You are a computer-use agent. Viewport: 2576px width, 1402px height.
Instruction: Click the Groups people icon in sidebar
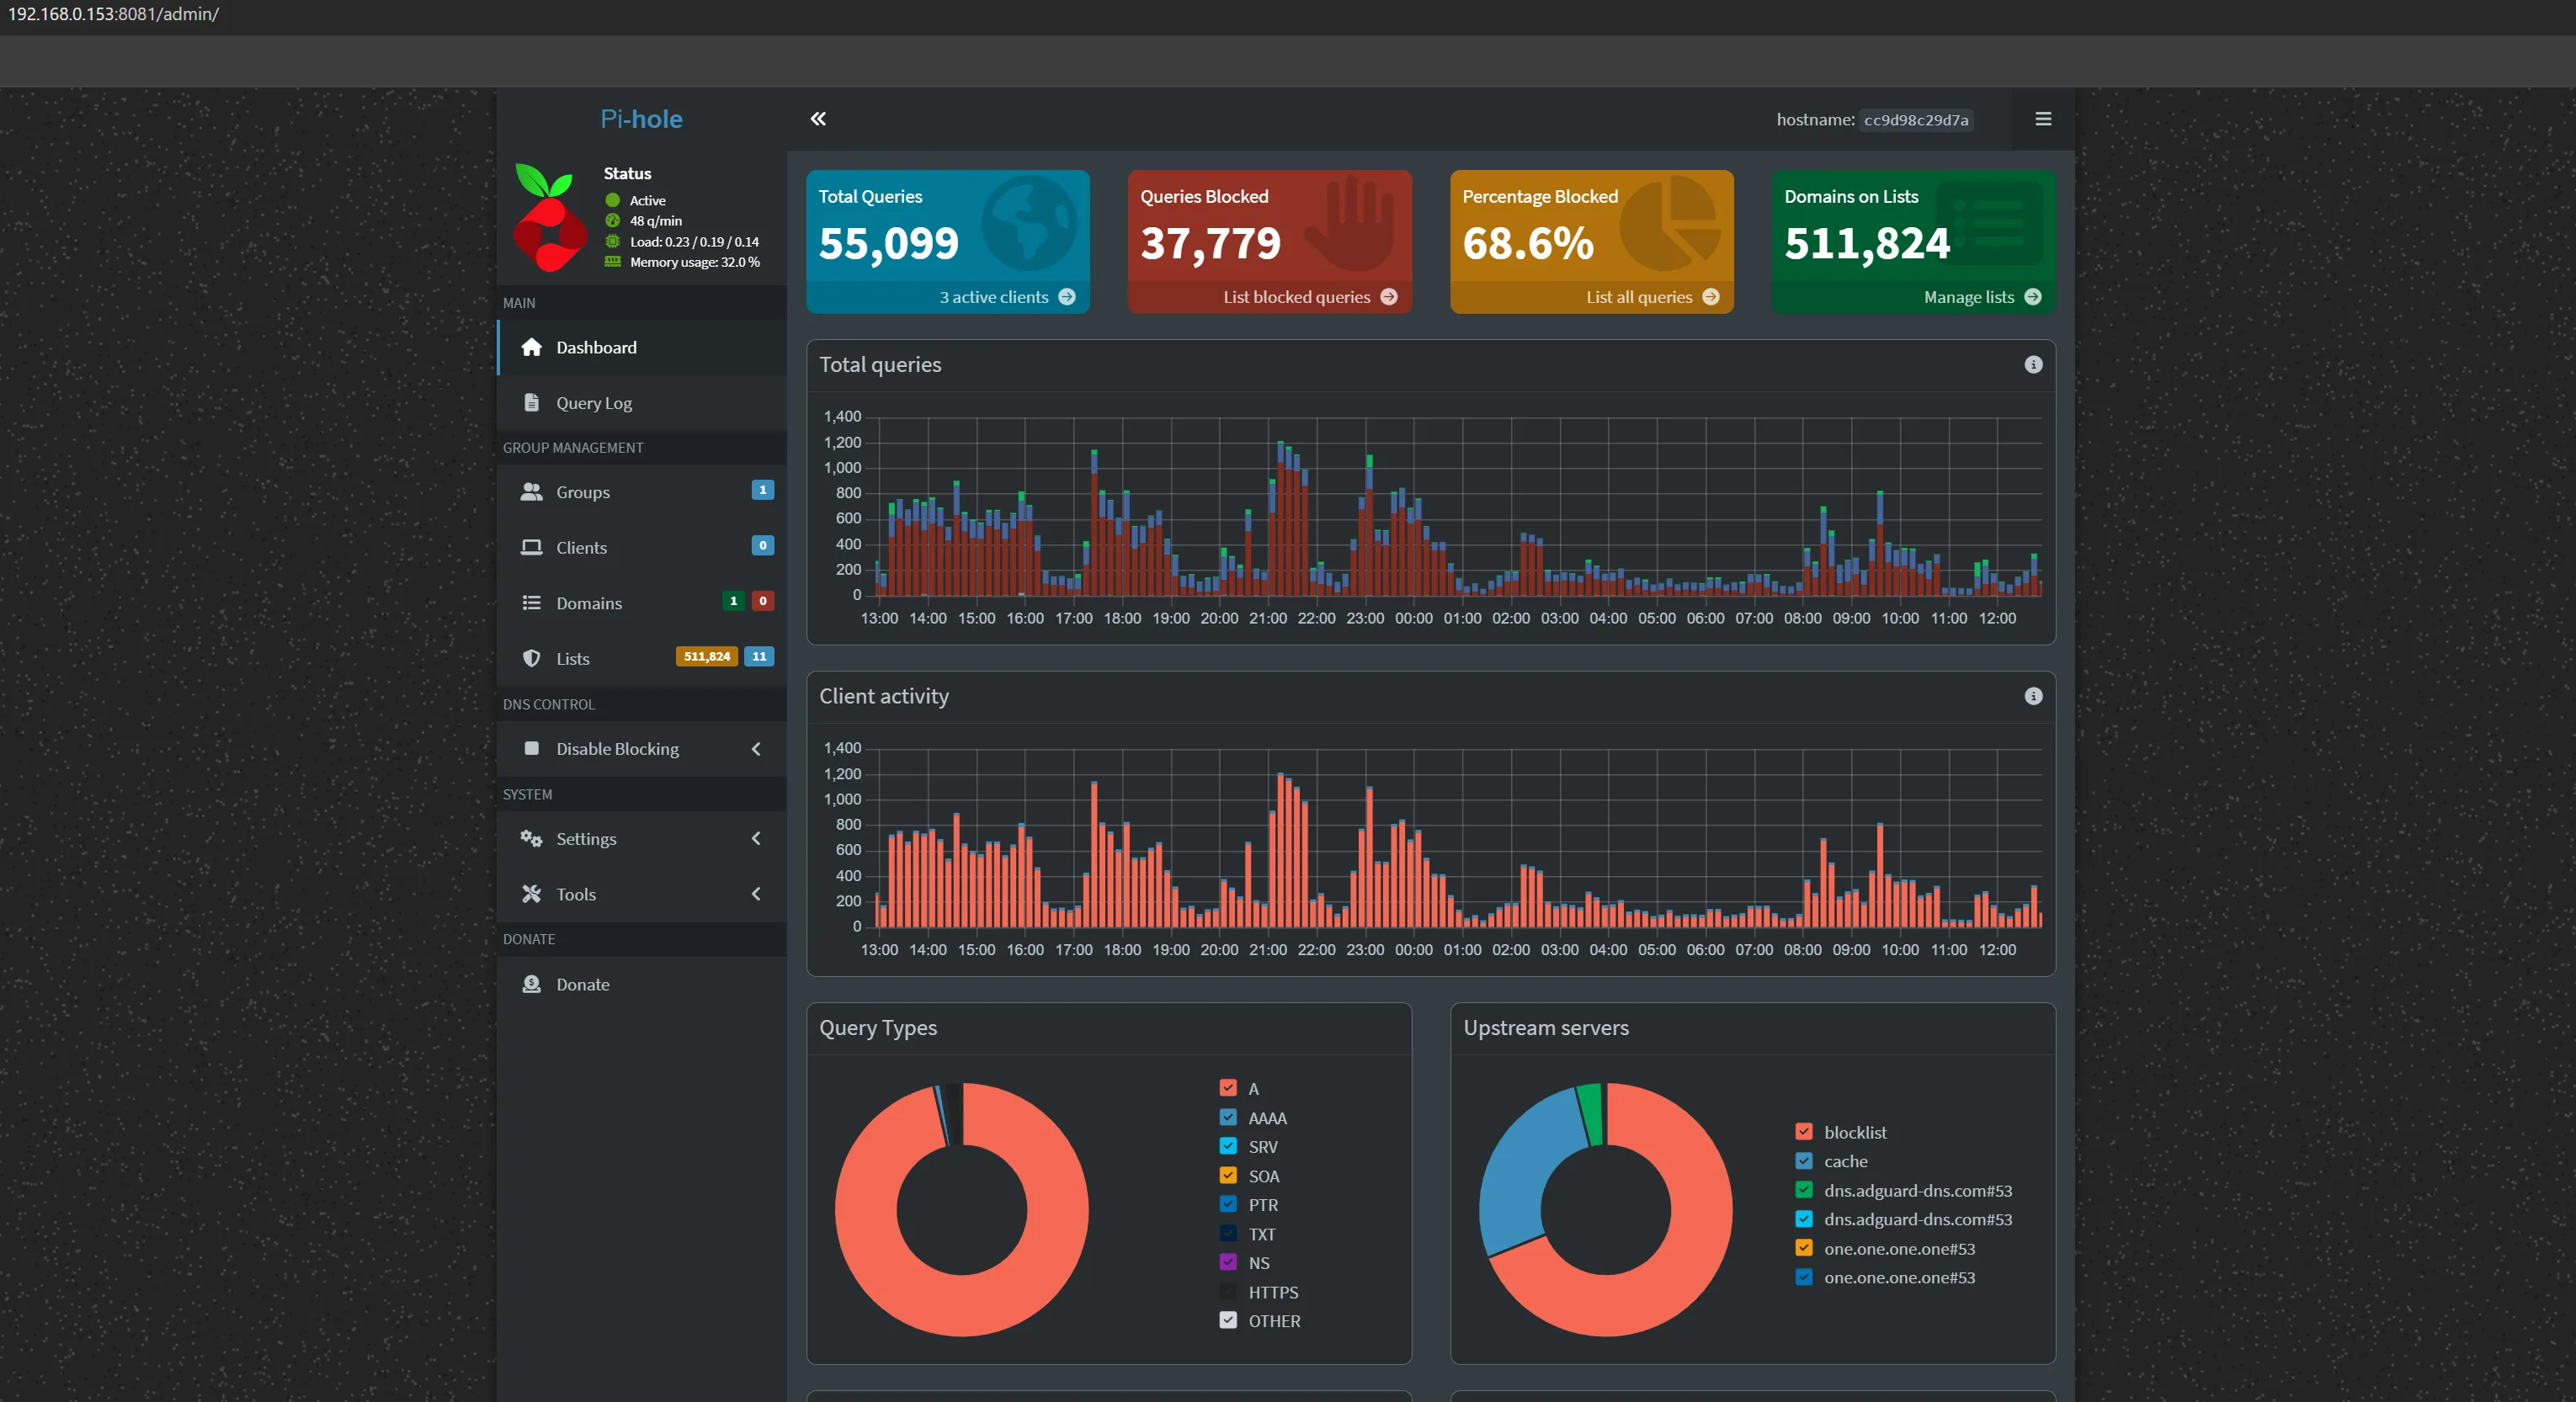532,492
